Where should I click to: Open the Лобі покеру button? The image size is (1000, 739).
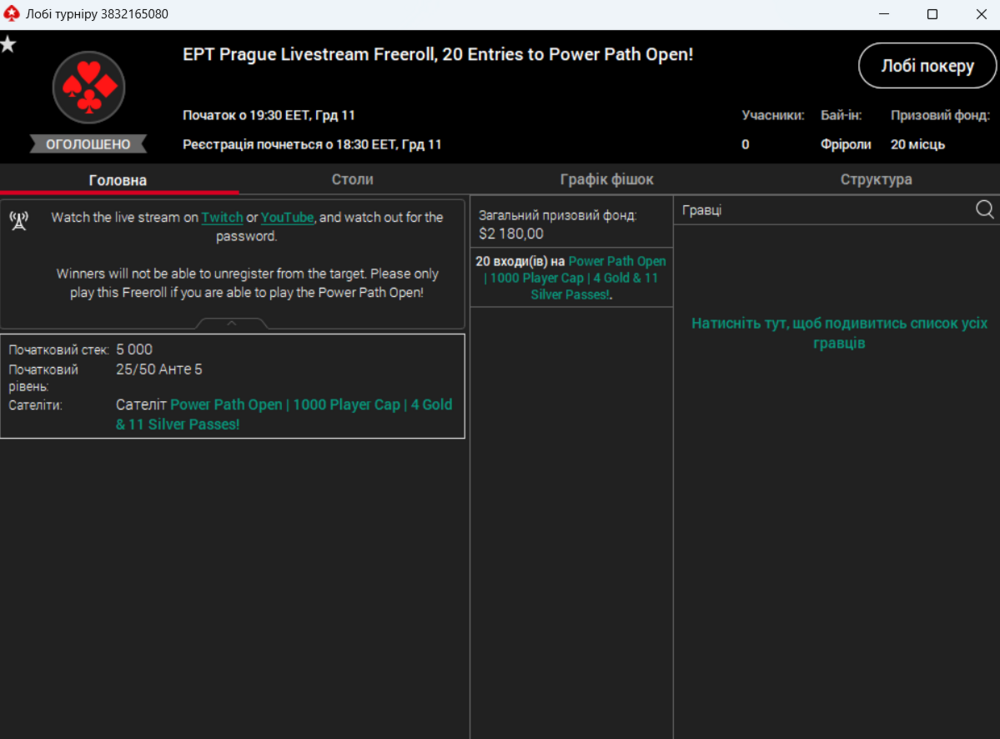click(927, 66)
